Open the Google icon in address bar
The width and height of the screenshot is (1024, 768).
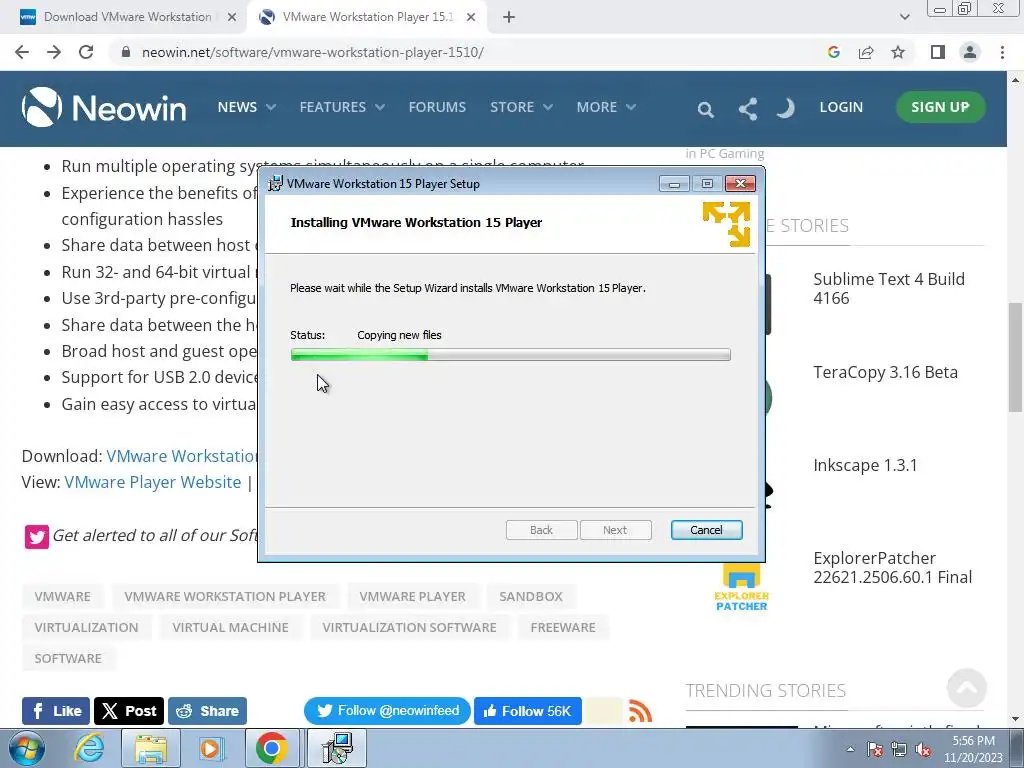coord(833,52)
